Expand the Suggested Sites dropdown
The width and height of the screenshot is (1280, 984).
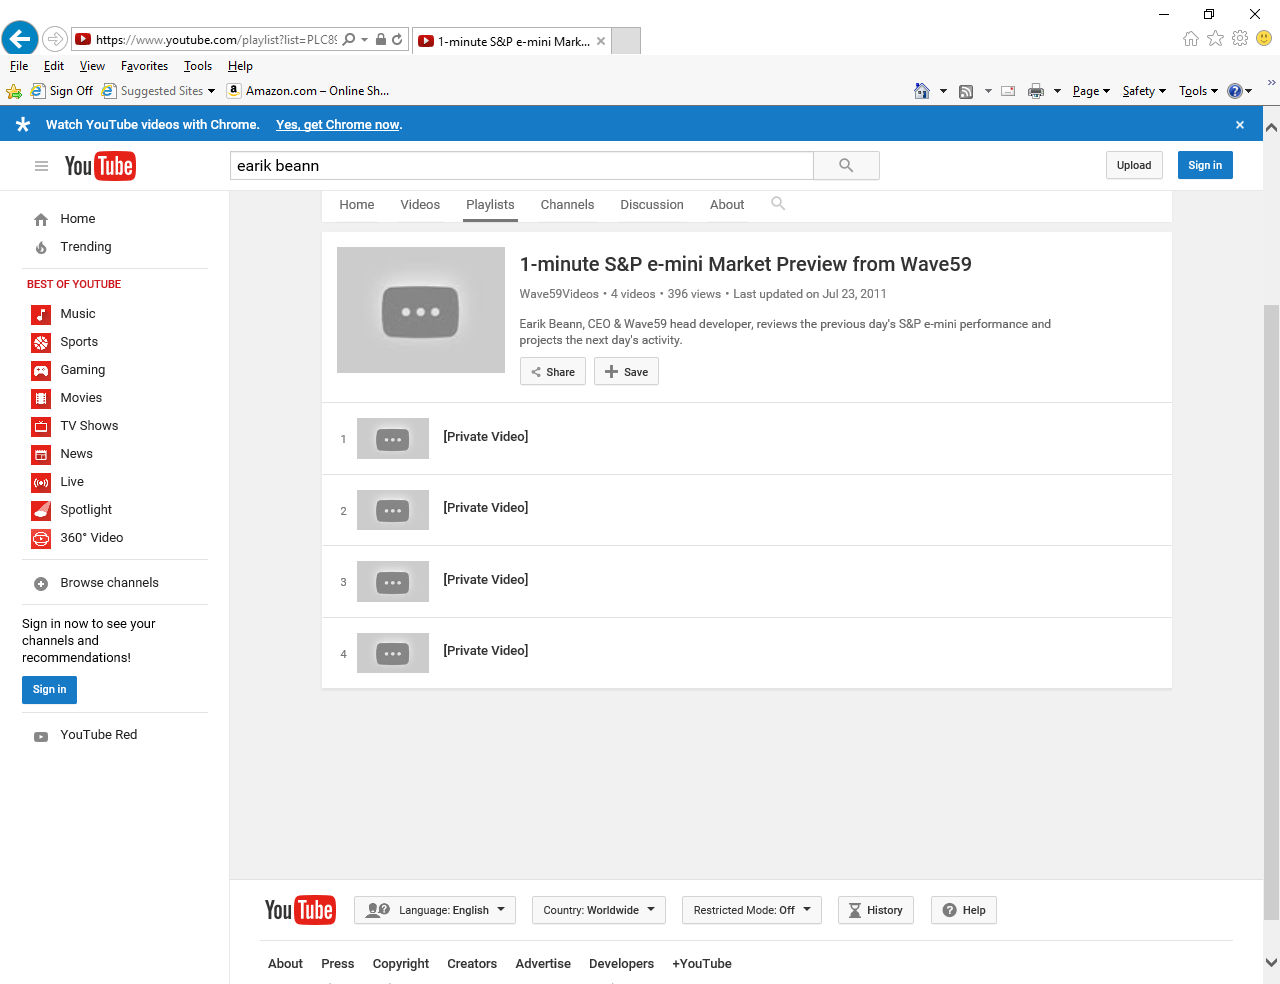click(x=211, y=91)
